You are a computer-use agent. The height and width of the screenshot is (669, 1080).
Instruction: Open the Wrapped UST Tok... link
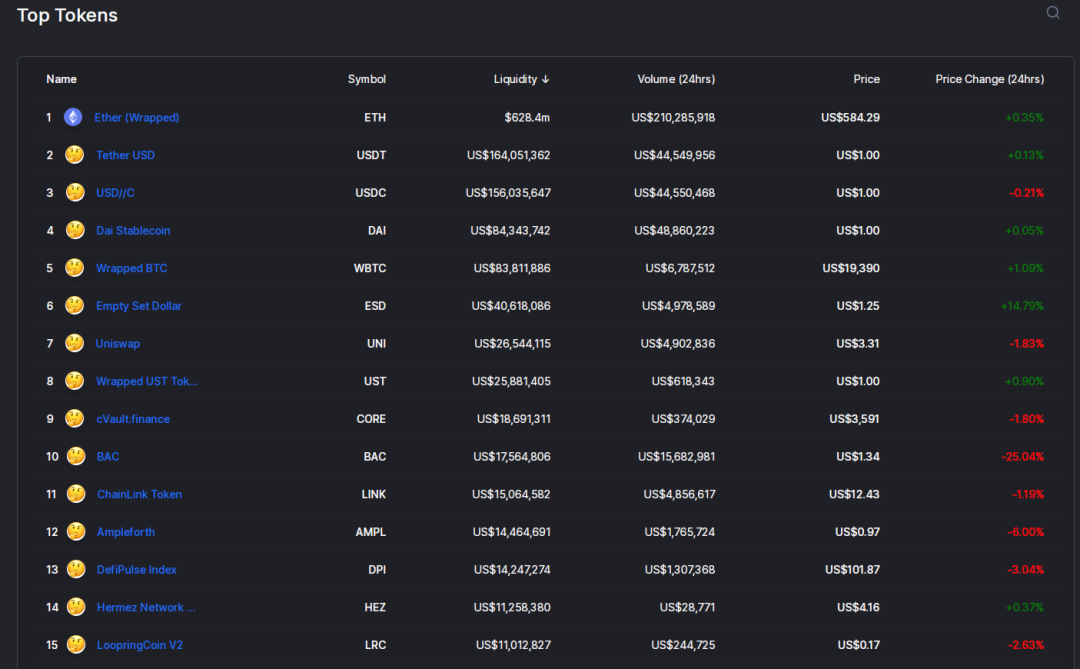(147, 381)
